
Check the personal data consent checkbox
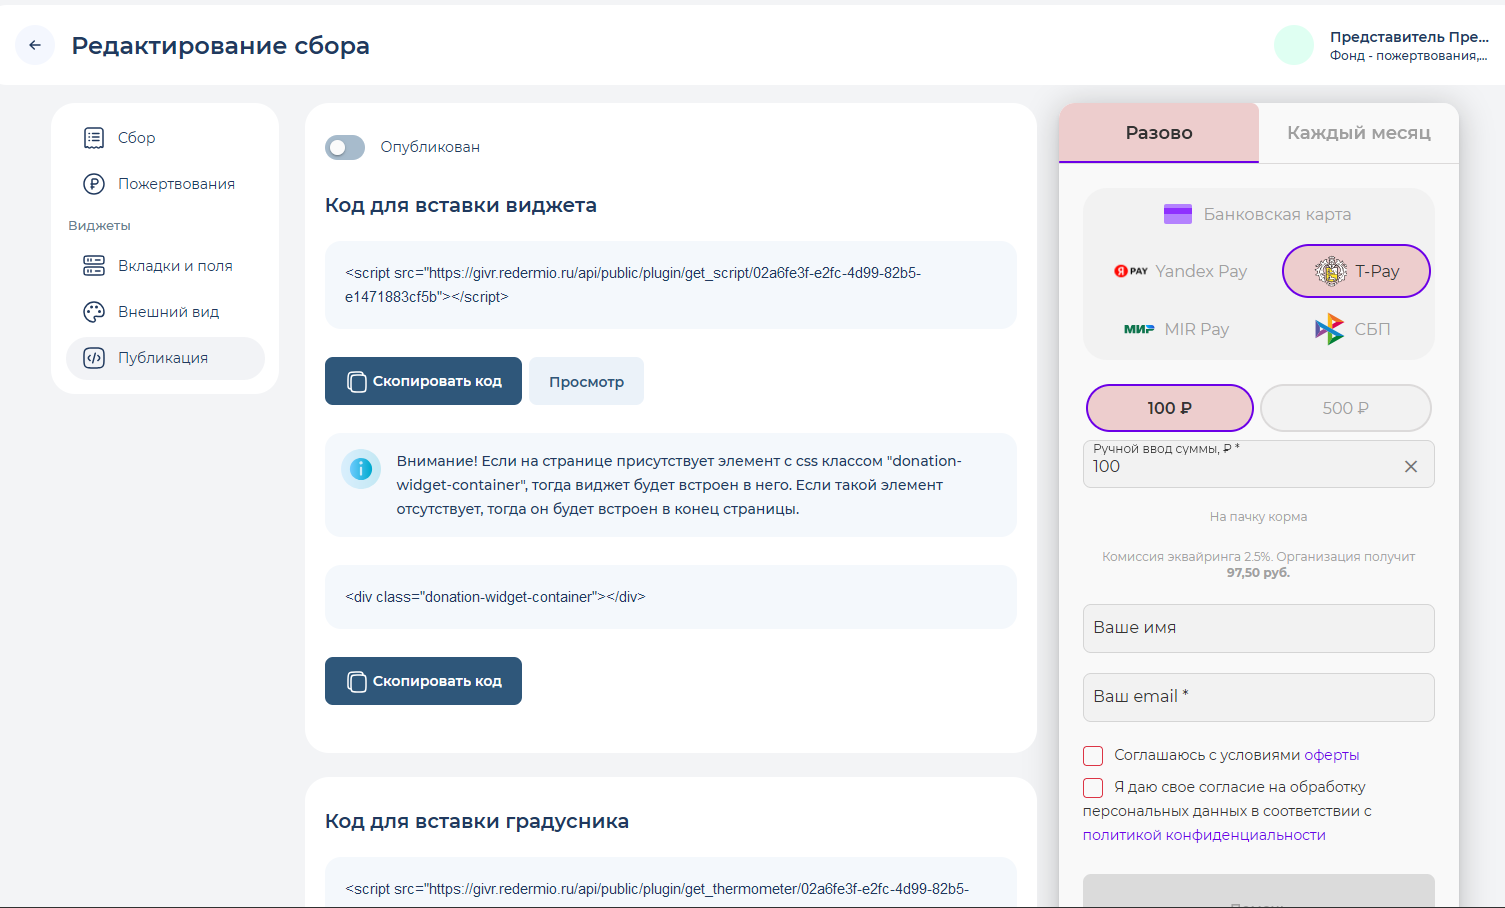(x=1093, y=788)
